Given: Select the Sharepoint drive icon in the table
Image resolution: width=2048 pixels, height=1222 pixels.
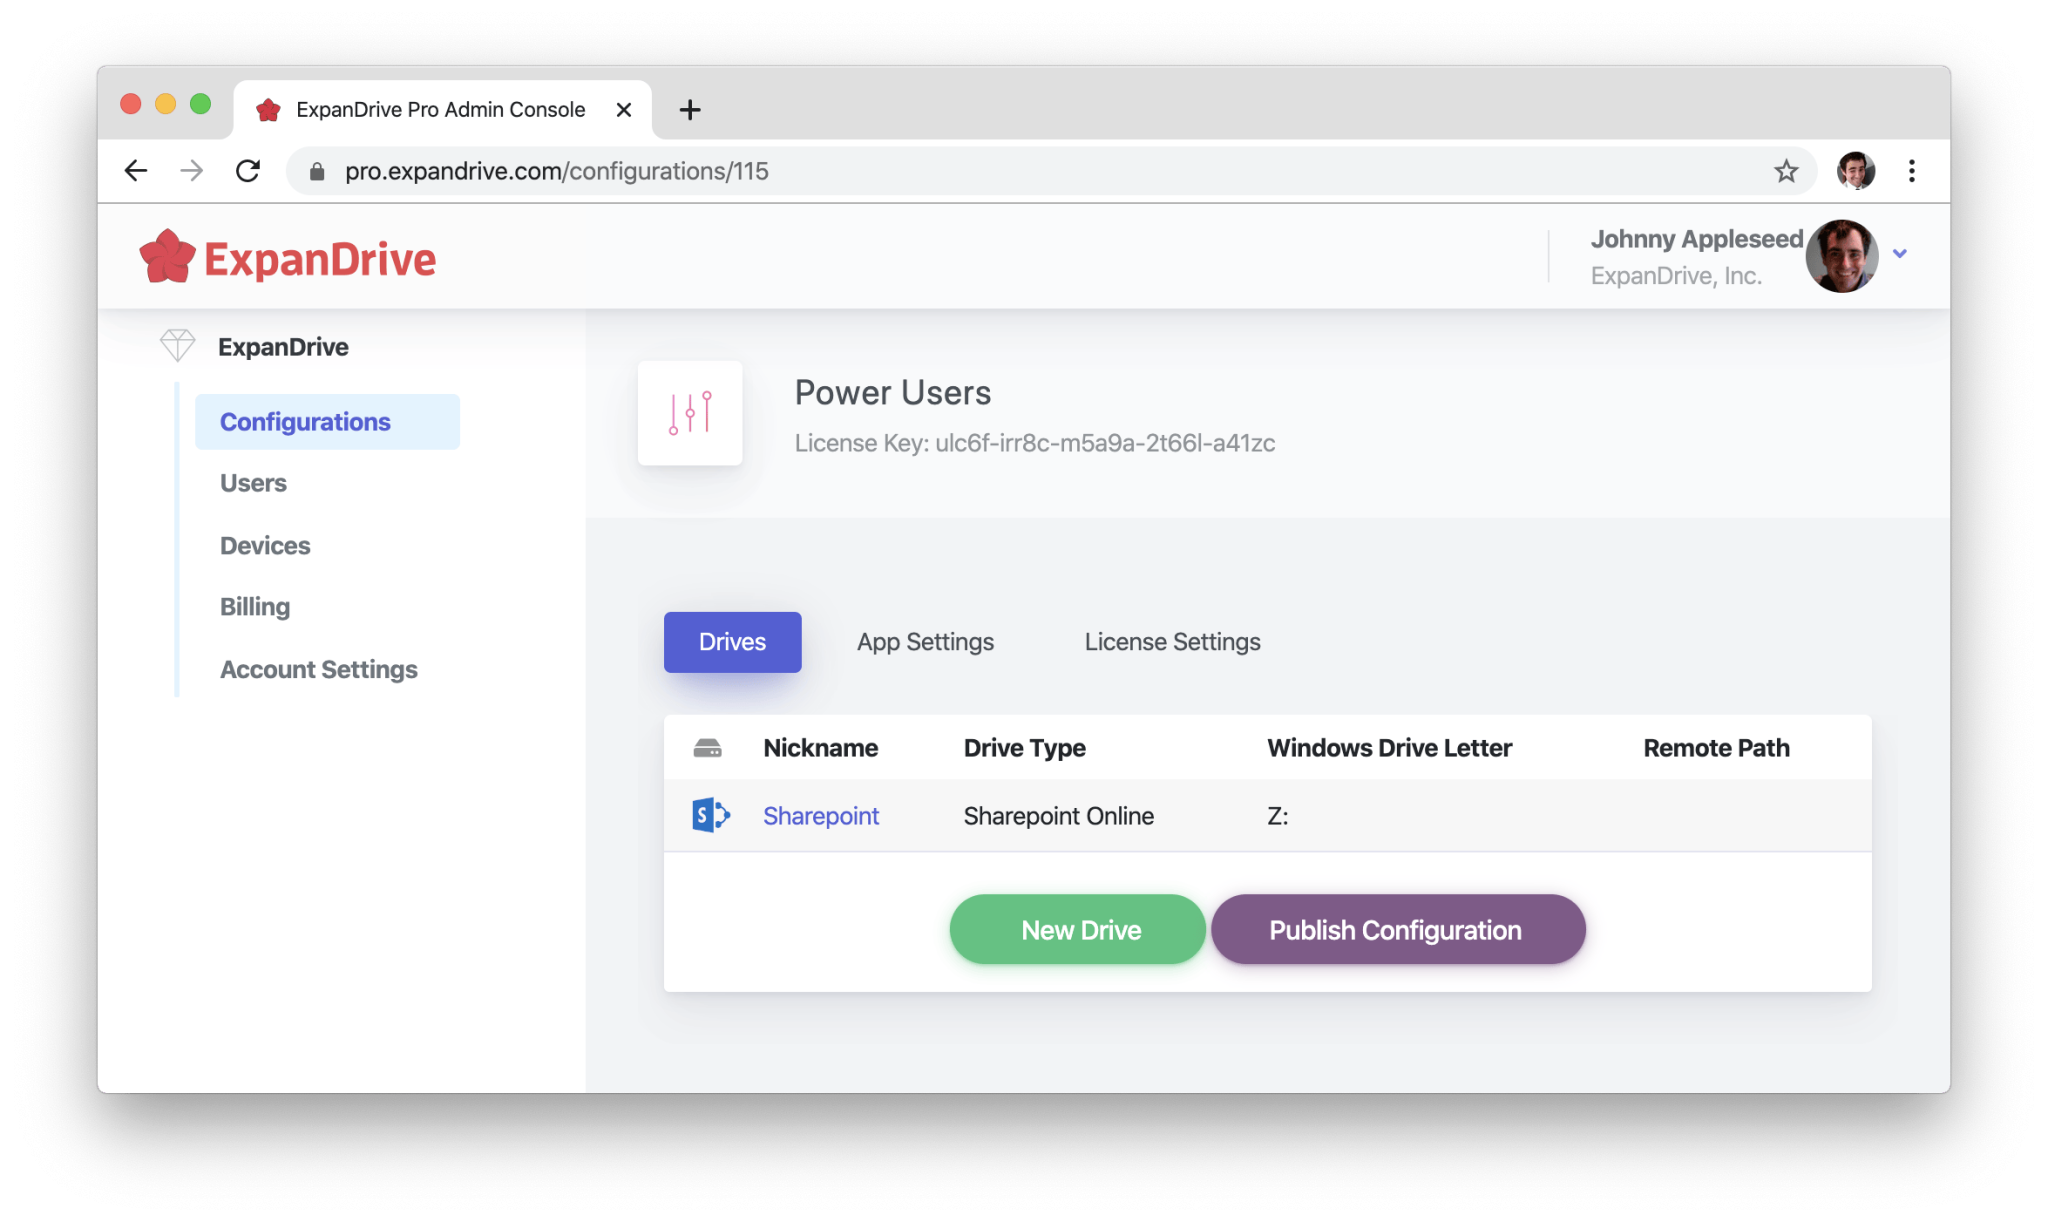Looking at the screenshot, I should coord(709,815).
